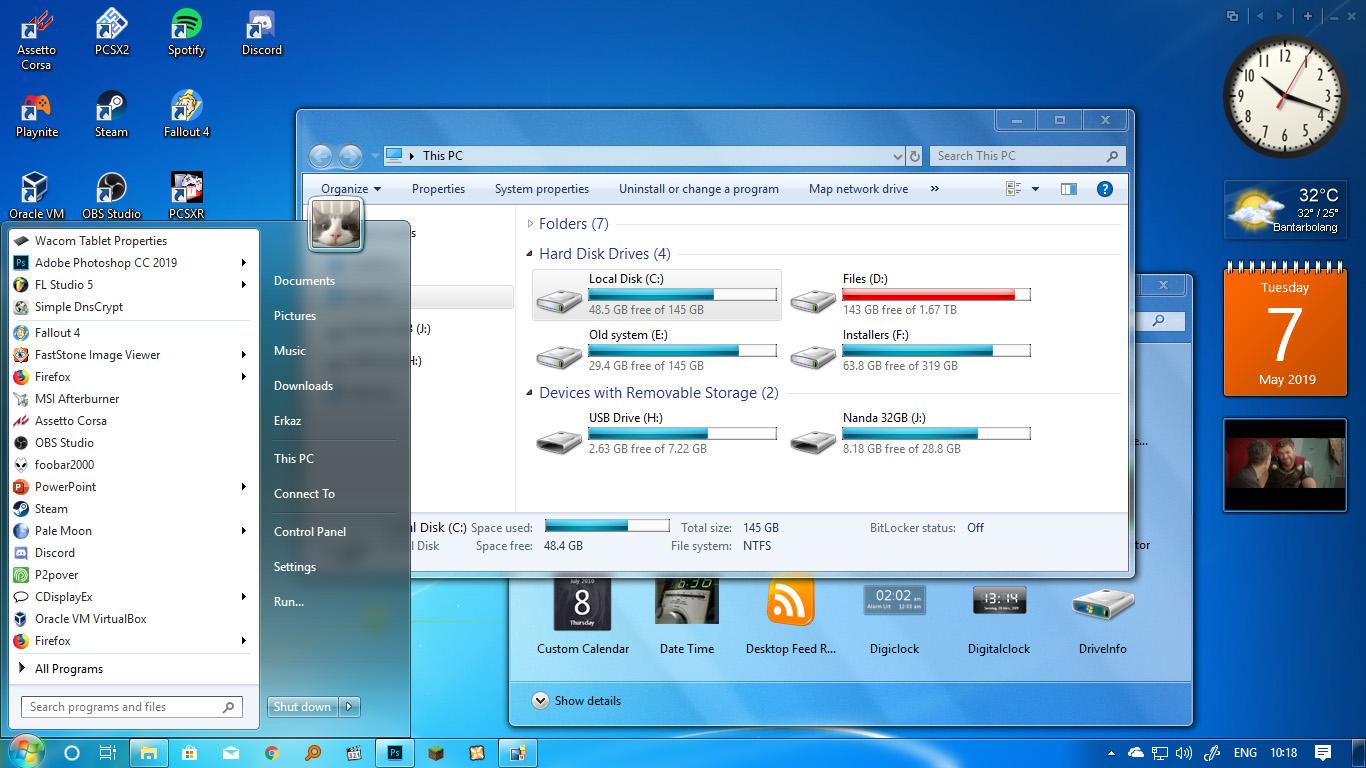The width and height of the screenshot is (1366, 768).
Task: Click the volume icon in the system tray
Action: (1184, 753)
